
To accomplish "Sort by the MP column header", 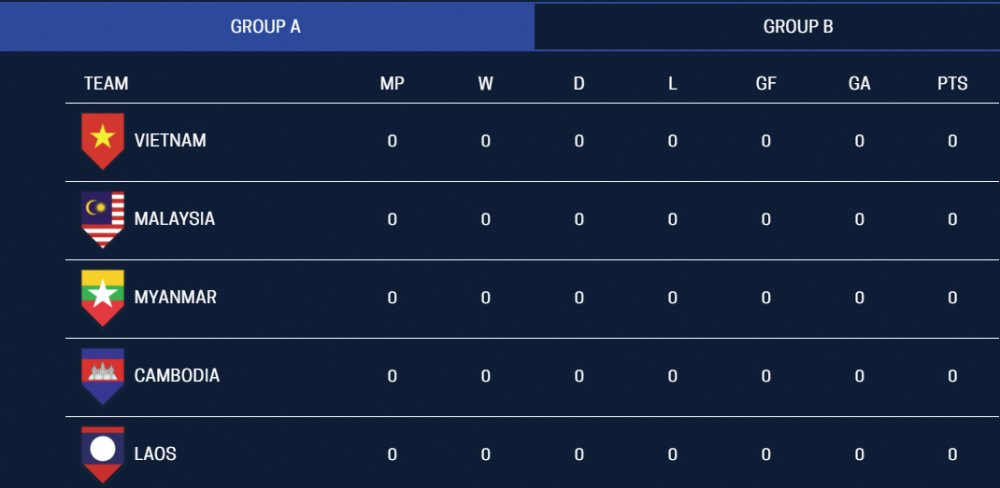I will coord(392,84).
